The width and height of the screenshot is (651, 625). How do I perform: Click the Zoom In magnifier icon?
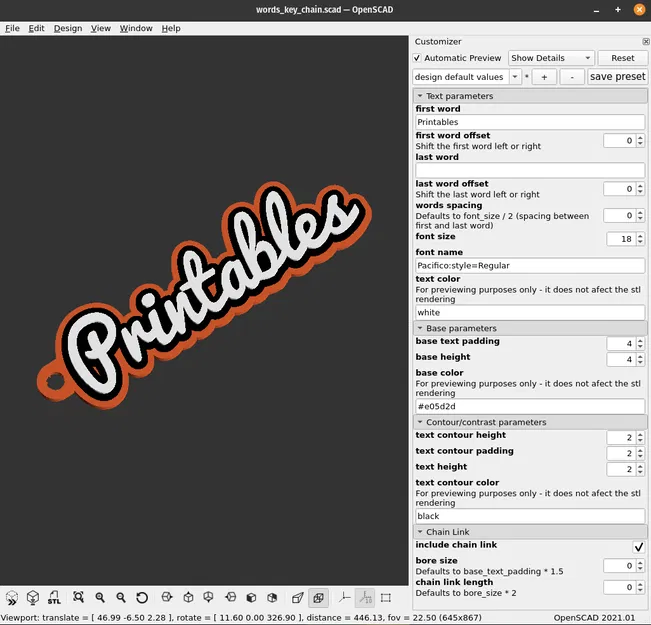100,598
